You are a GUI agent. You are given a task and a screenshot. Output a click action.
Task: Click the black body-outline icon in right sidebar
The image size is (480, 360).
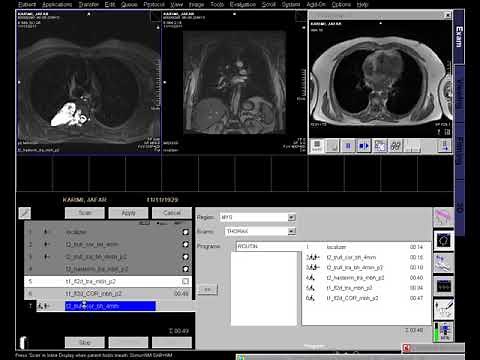point(443,240)
